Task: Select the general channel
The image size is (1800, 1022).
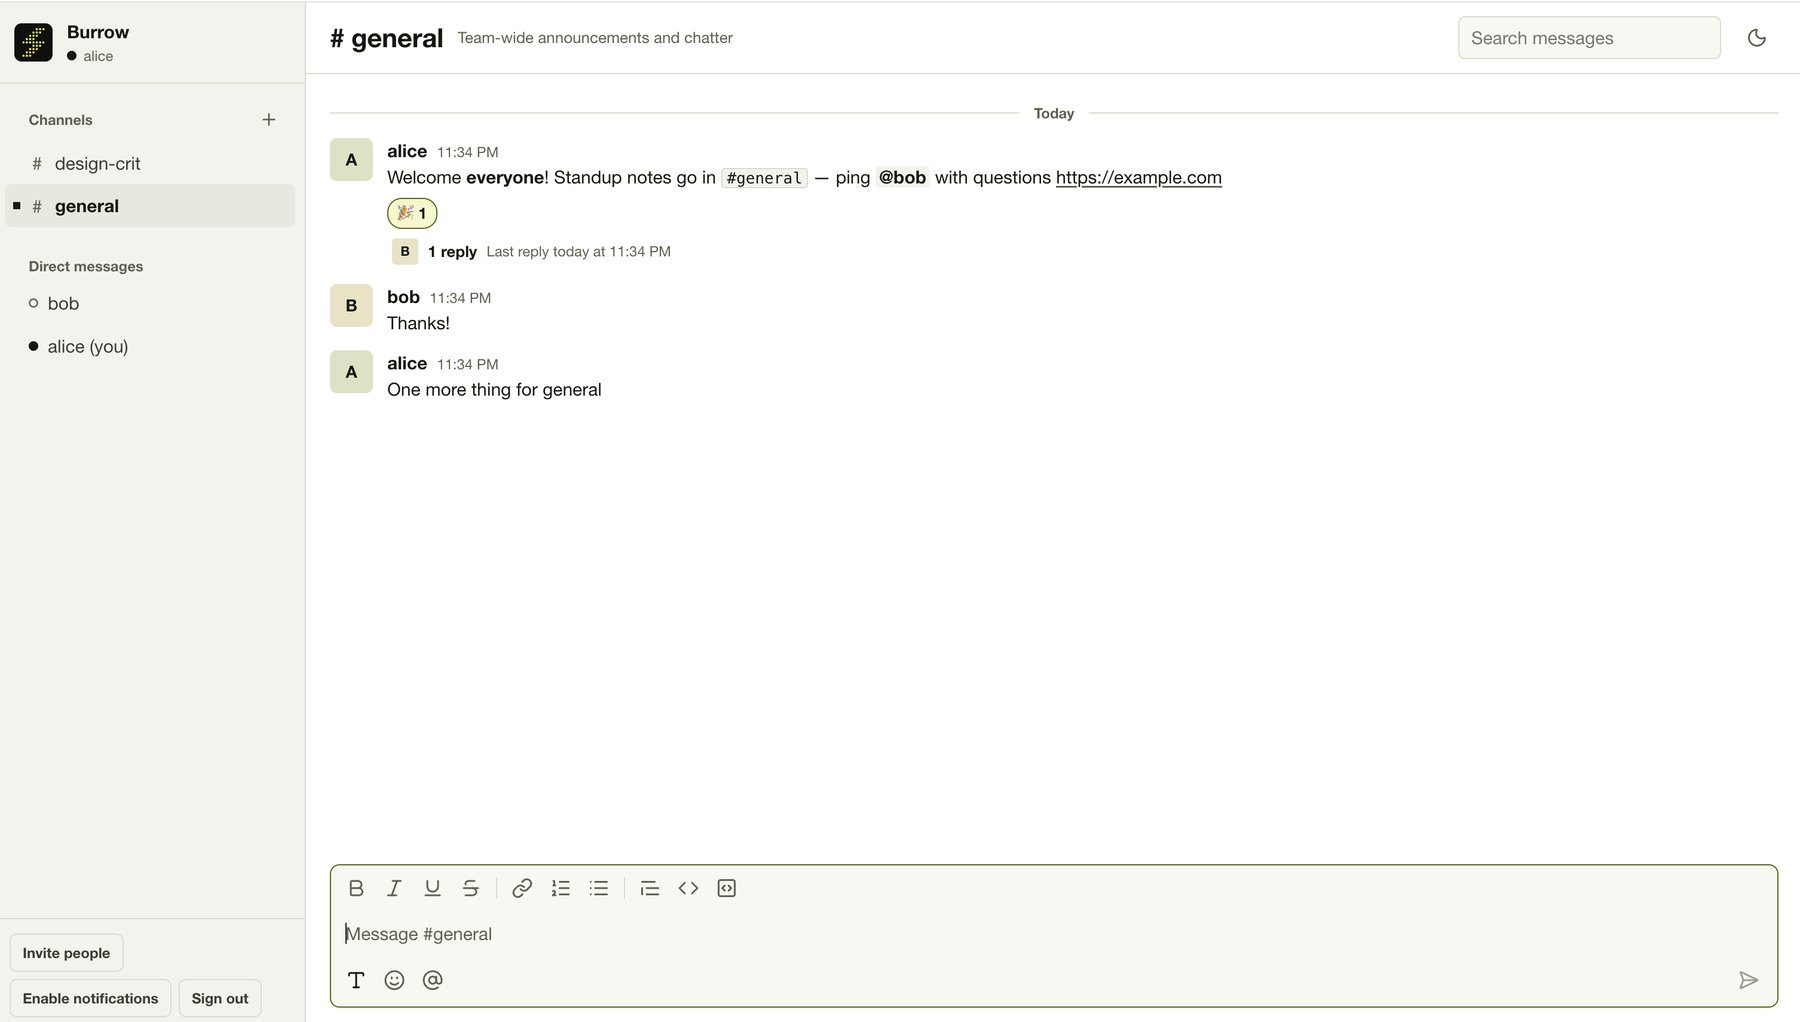Action: 150,206
